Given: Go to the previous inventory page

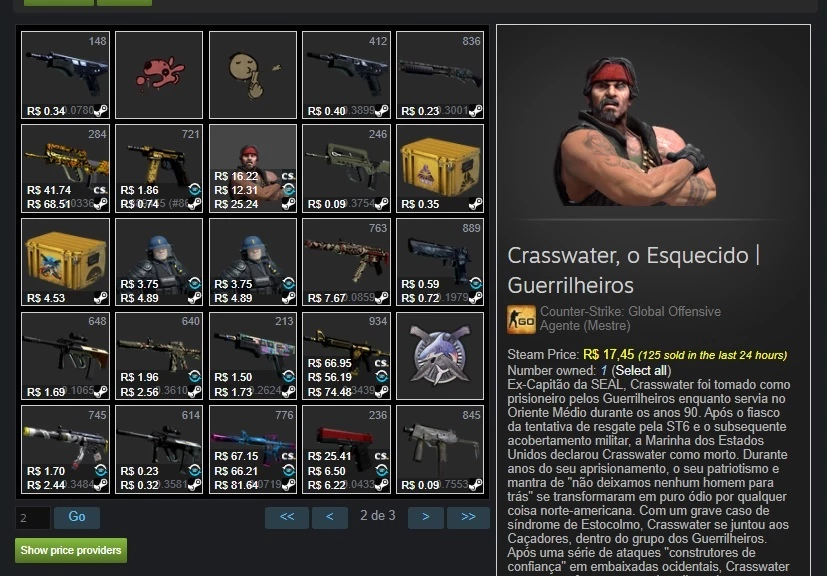Looking at the screenshot, I should (x=330, y=517).
